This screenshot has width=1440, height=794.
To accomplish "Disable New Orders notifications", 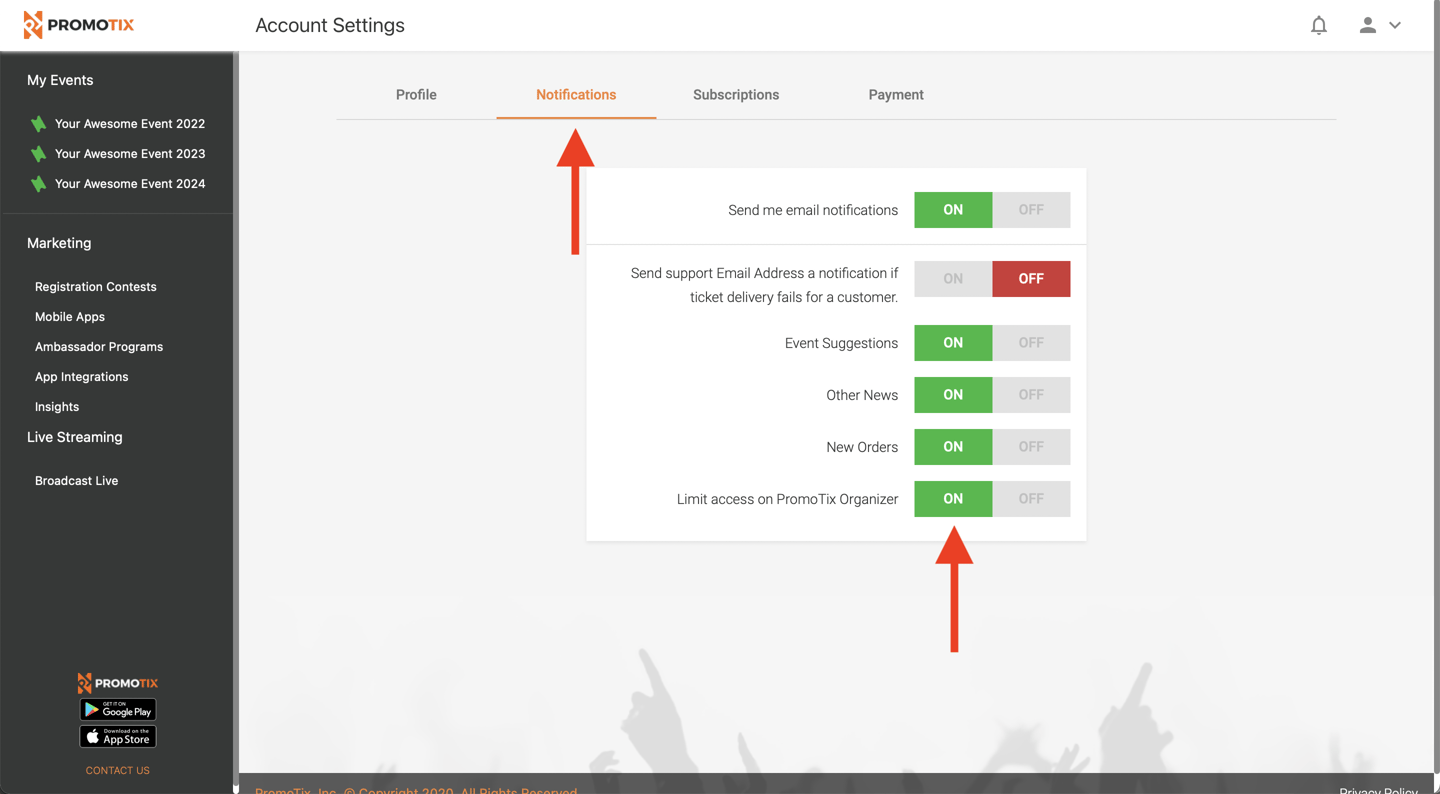I will pos(1031,446).
